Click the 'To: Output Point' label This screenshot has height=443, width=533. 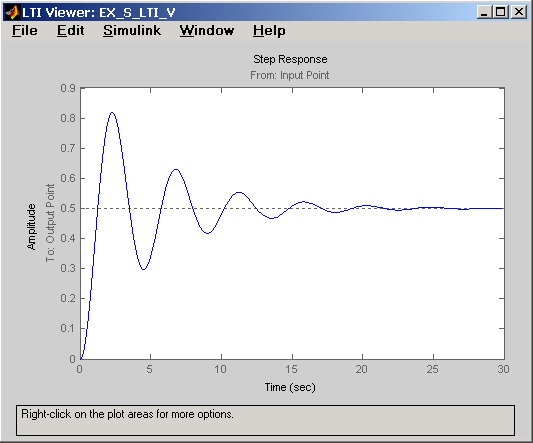point(50,223)
